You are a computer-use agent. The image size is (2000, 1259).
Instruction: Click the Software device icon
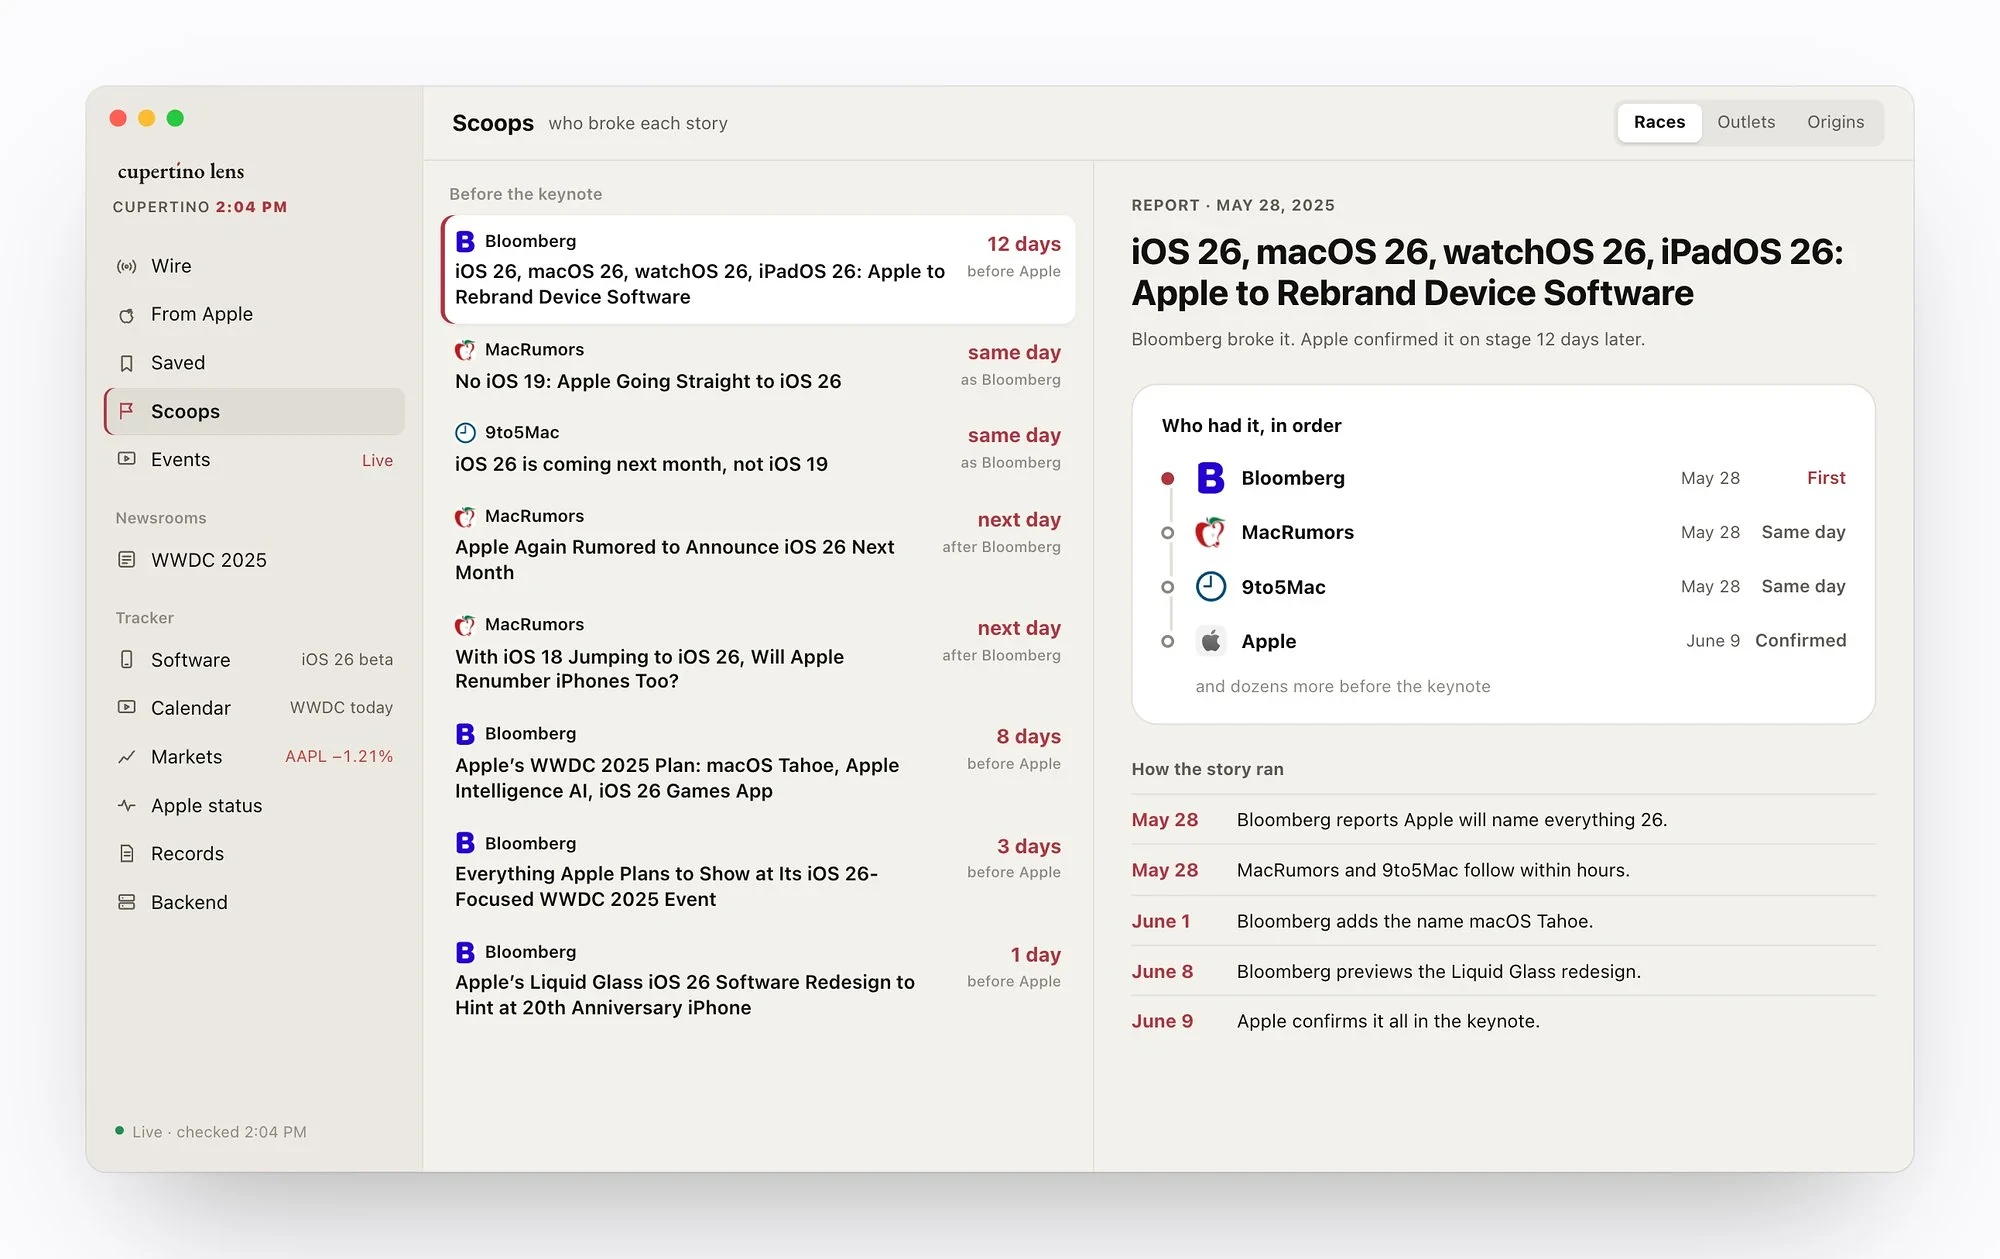pos(127,660)
